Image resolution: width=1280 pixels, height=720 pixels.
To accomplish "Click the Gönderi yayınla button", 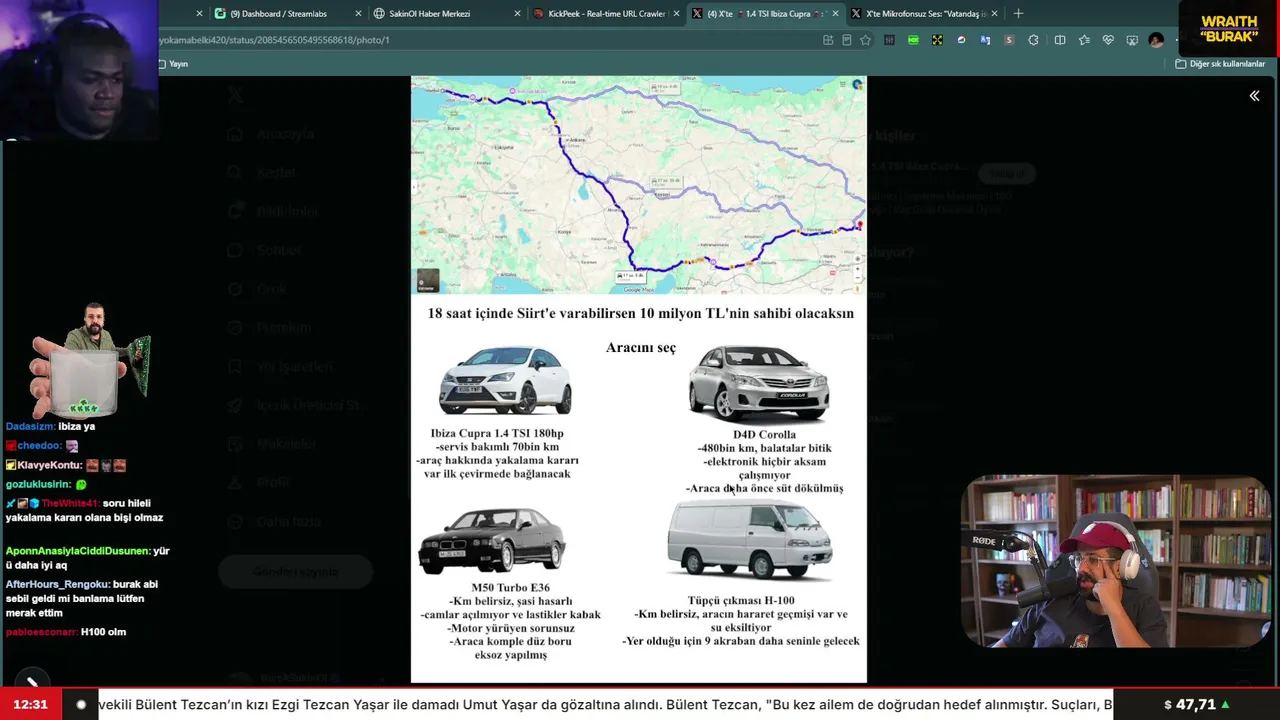I will coord(295,571).
